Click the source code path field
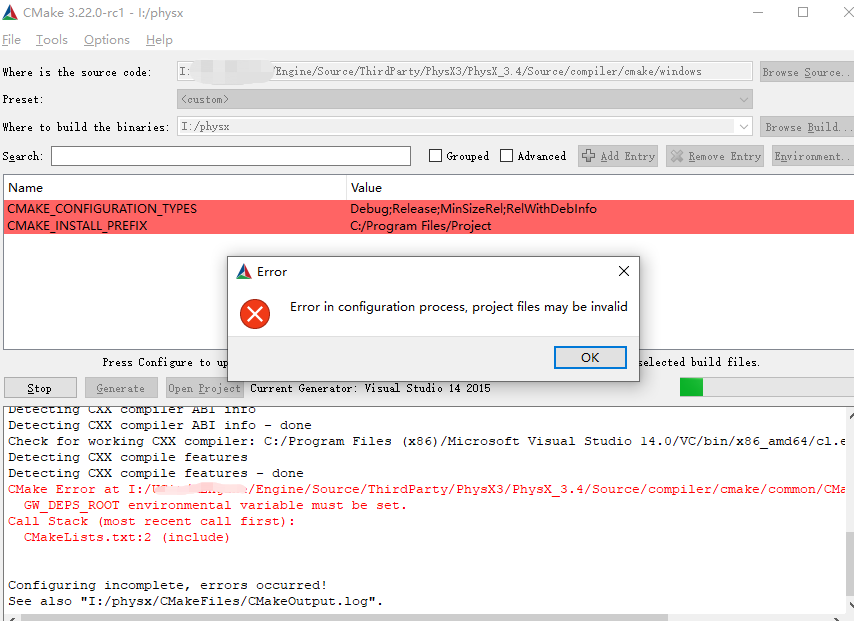 coord(465,71)
